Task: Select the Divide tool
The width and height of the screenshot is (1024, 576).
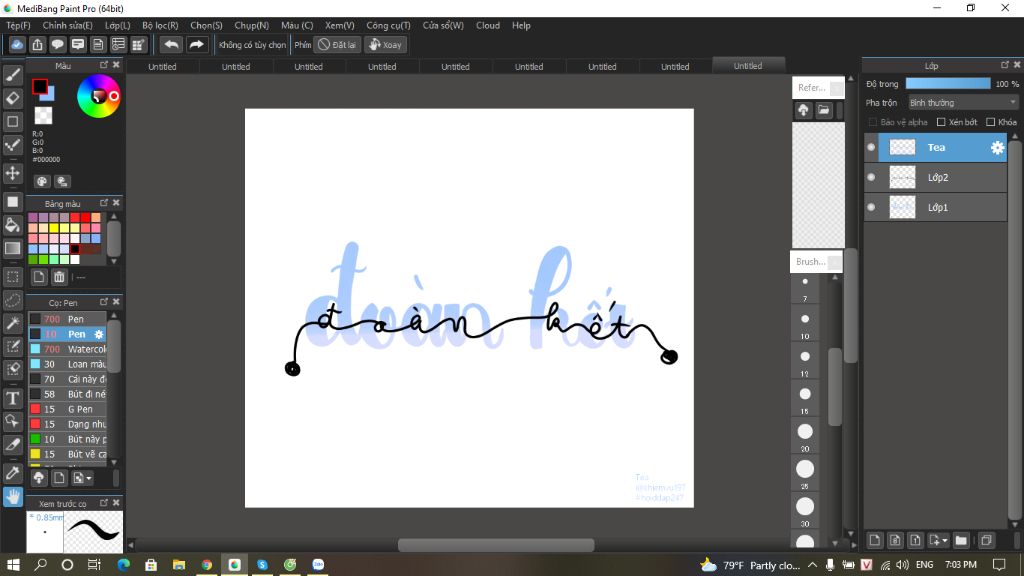Action: point(12,444)
